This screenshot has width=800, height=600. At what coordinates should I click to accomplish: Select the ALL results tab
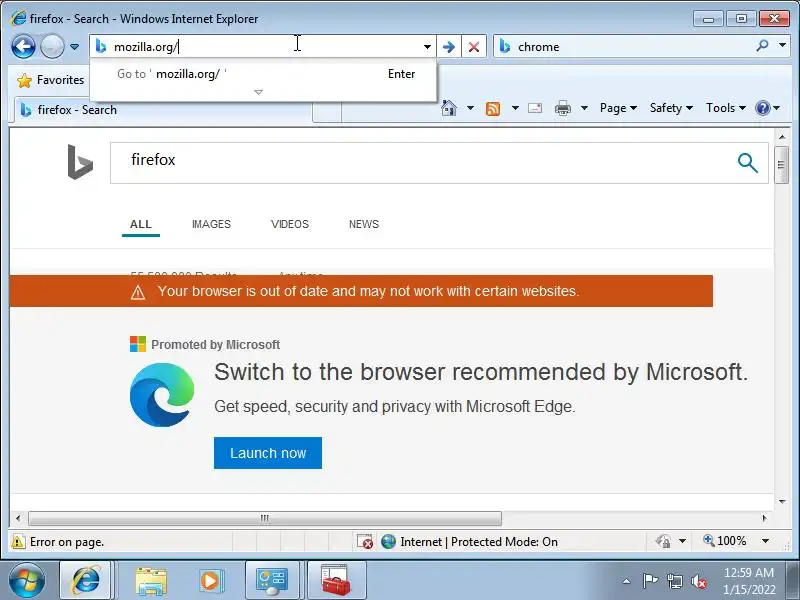click(141, 224)
